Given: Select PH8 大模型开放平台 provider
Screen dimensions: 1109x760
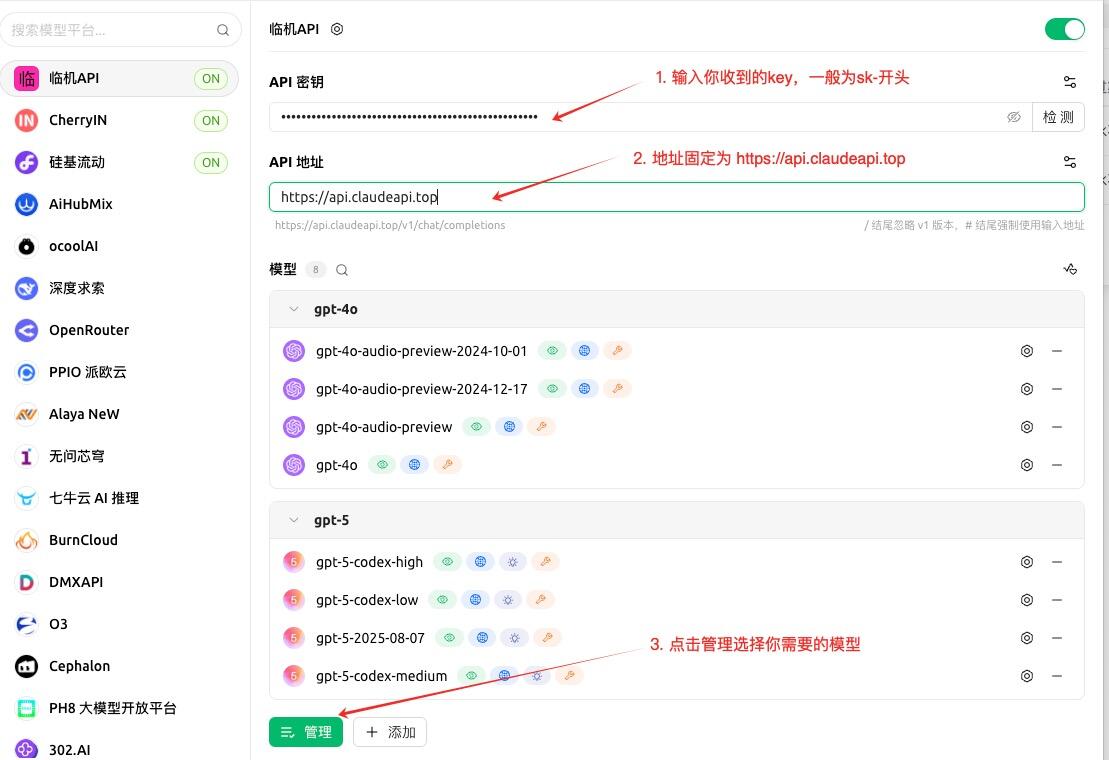Looking at the screenshot, I should (119, 708).
